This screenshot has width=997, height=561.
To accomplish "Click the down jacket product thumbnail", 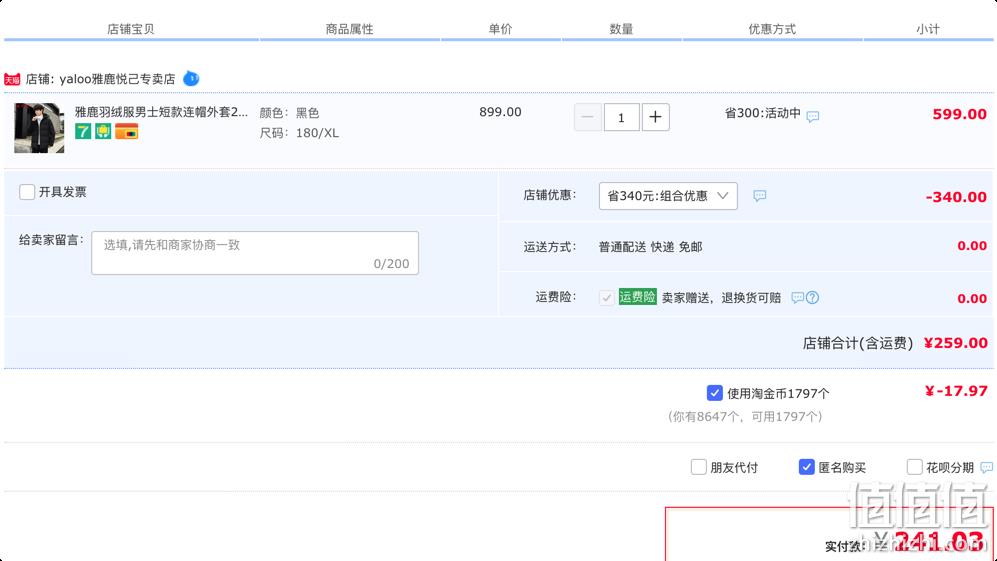I will 39,128.
